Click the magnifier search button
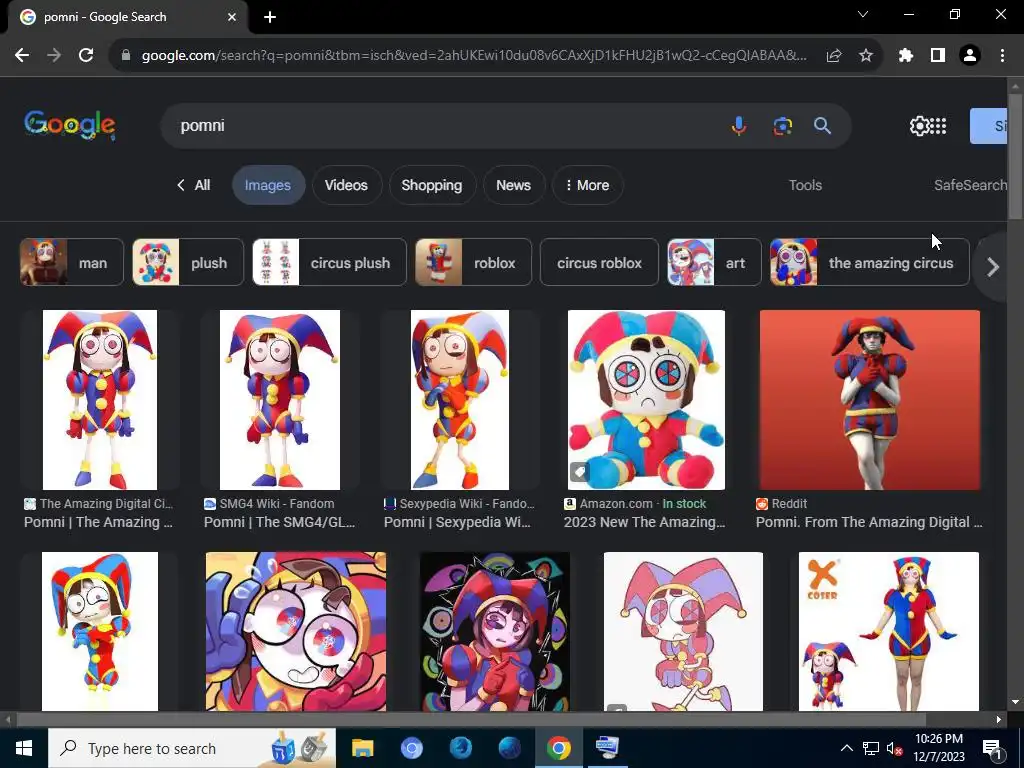 pyautogui.click(x=822, y=125)
